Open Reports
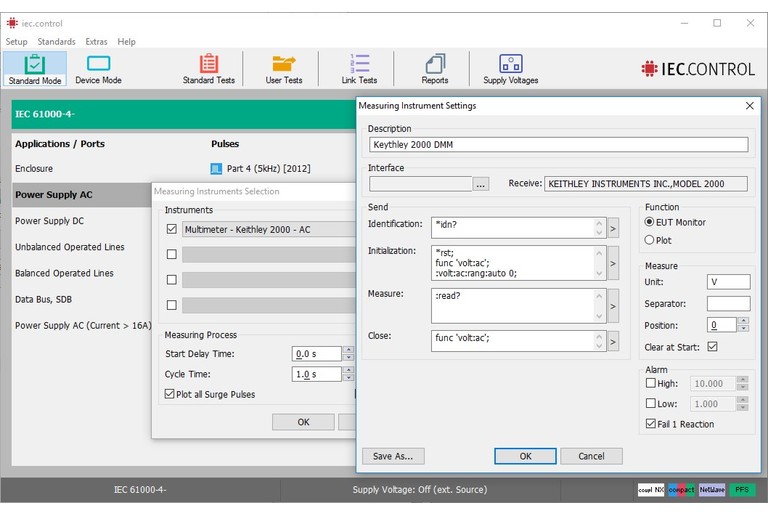This screenshot has width=768, height=515. (x=435, y=69)
